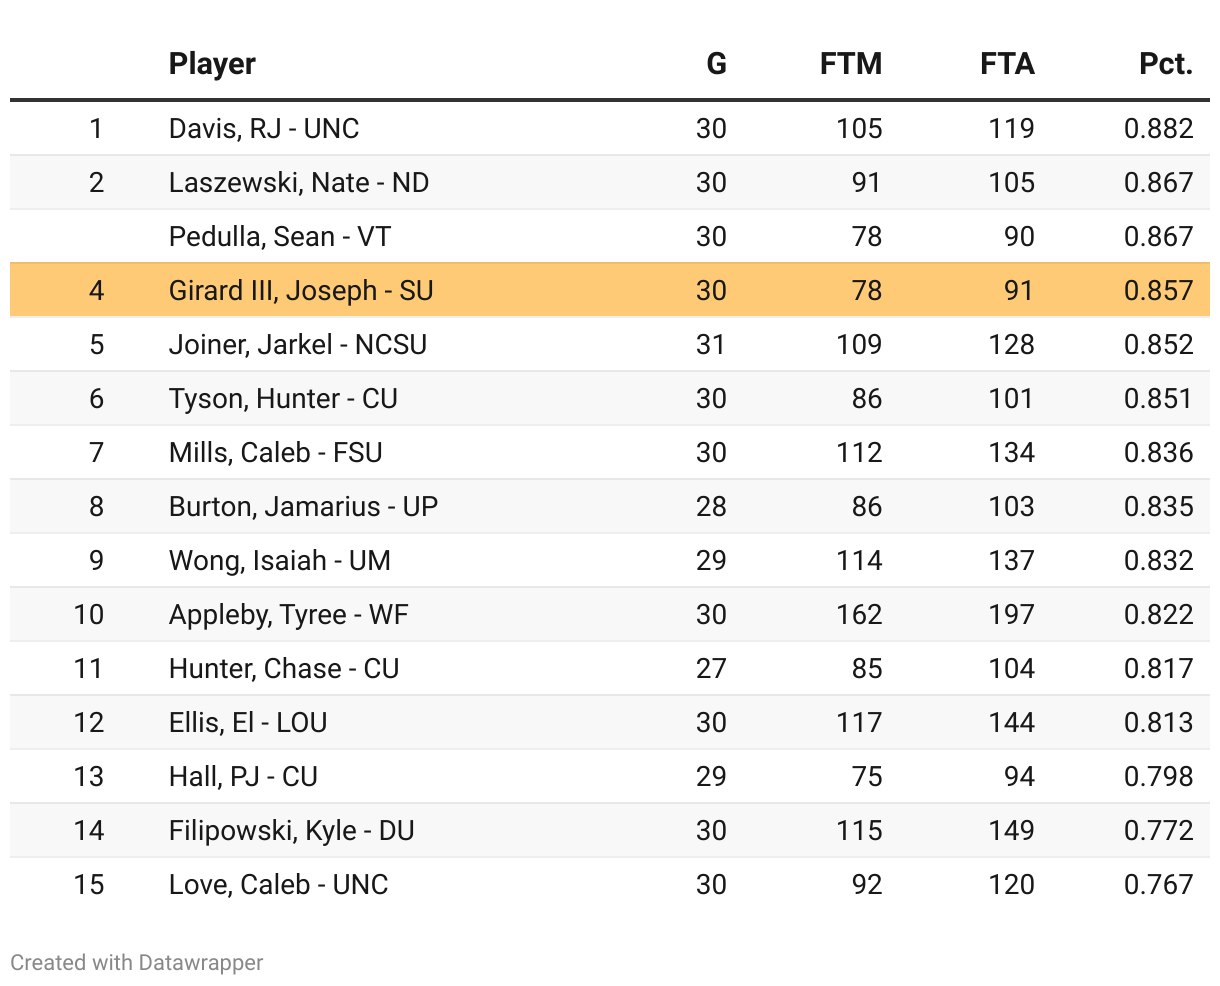This screenshot has width=1220, height=986.
Task: Select the Laszewski, Nate - ND name
Action: tap(299, 183)
